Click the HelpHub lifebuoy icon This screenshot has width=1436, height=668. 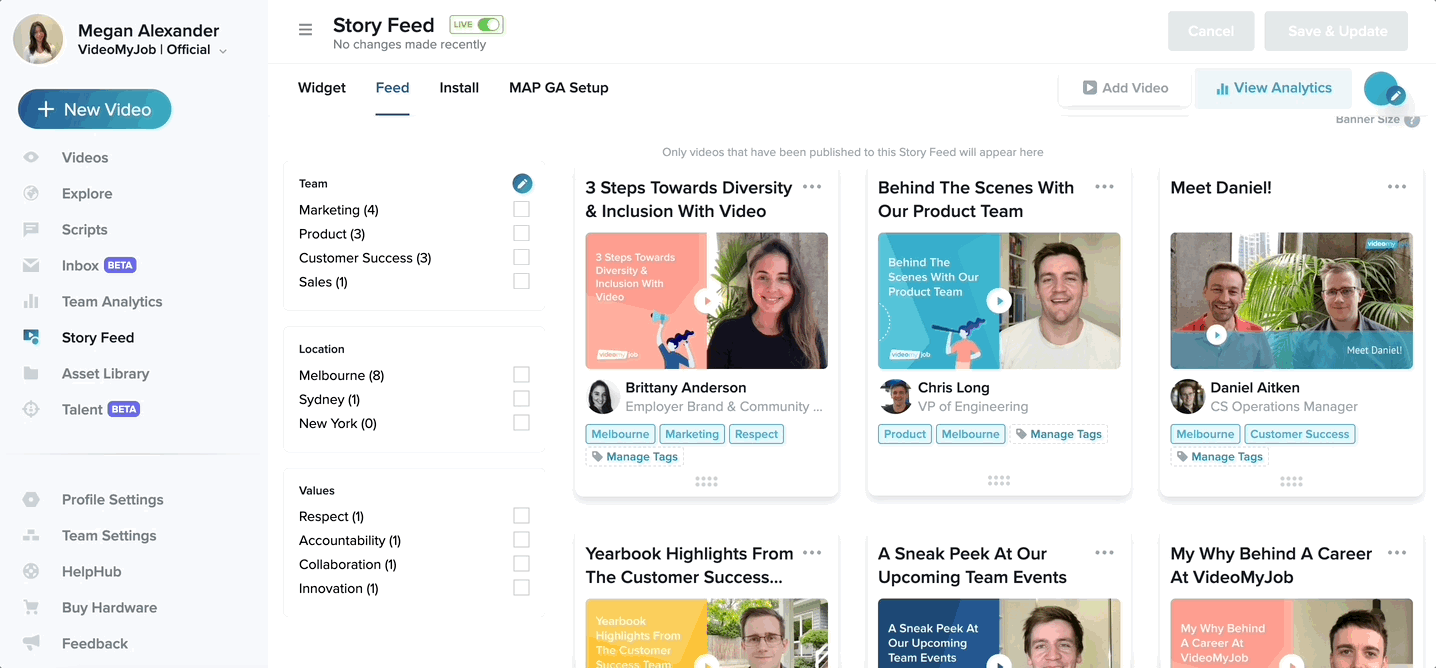pos(31,571)
